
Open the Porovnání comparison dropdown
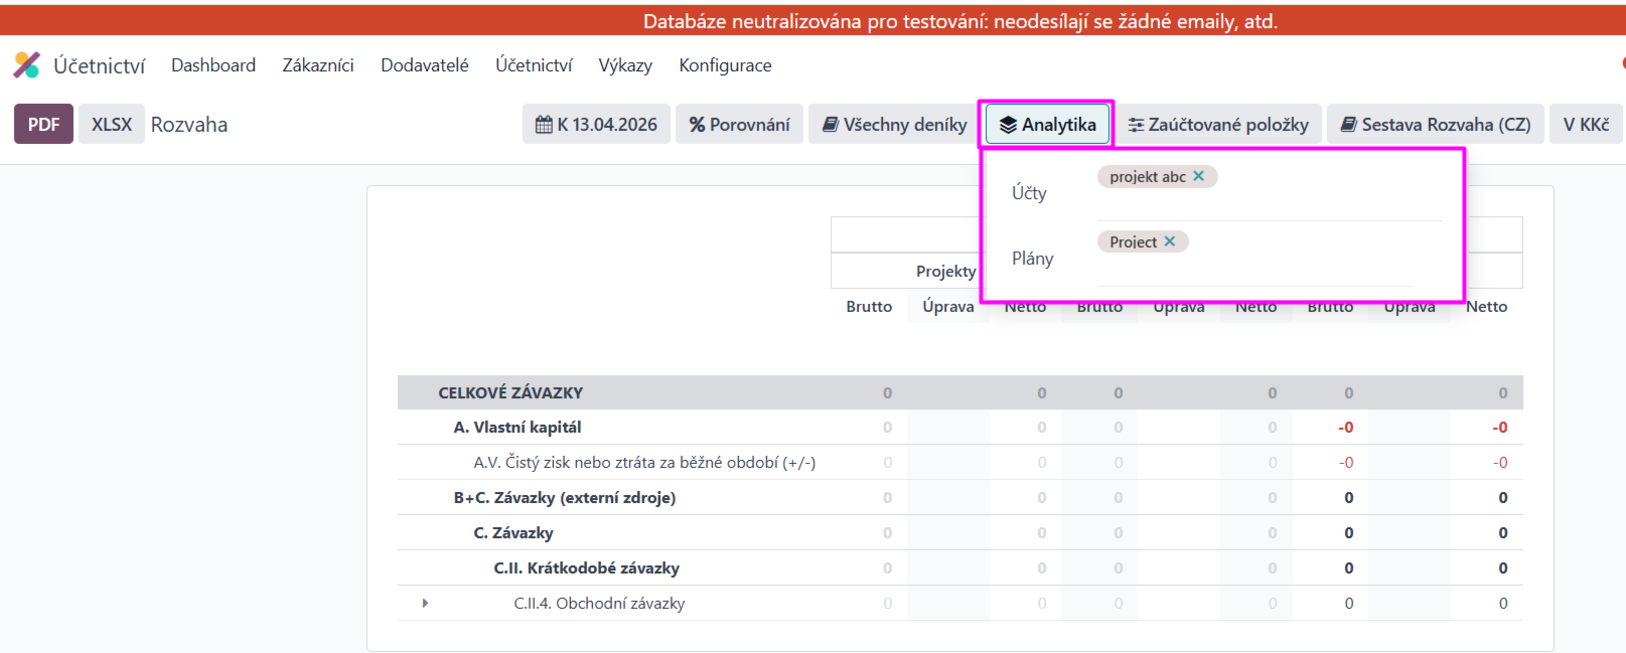point(740,124)
